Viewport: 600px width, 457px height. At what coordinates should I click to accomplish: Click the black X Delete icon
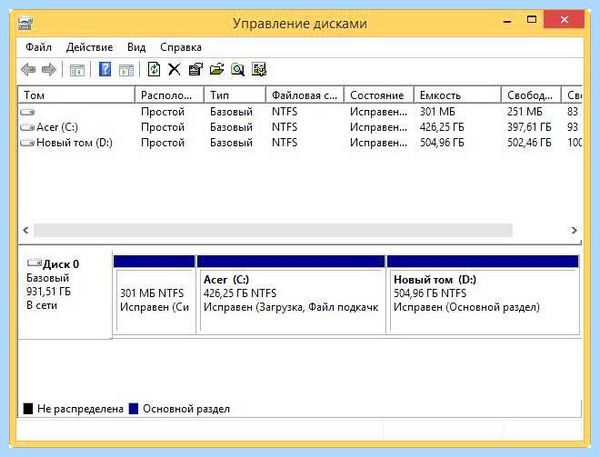click(174, 70)
